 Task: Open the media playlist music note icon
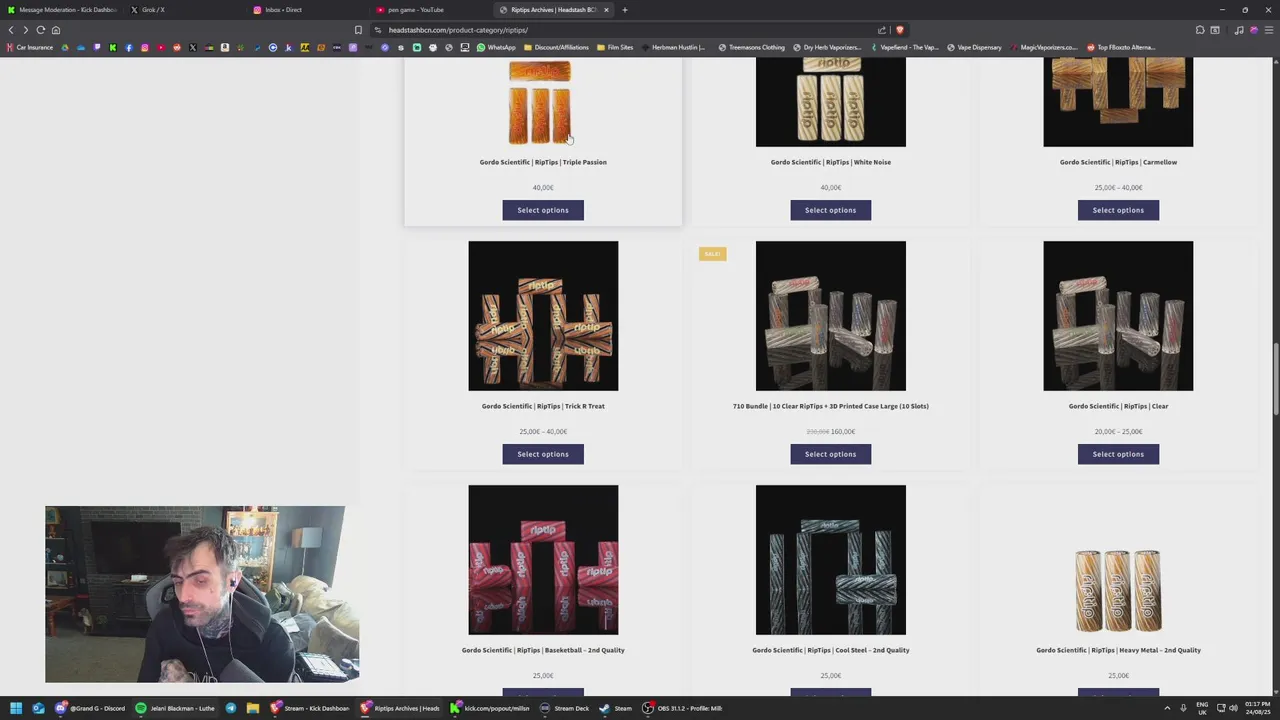[x=1240, y=30]
